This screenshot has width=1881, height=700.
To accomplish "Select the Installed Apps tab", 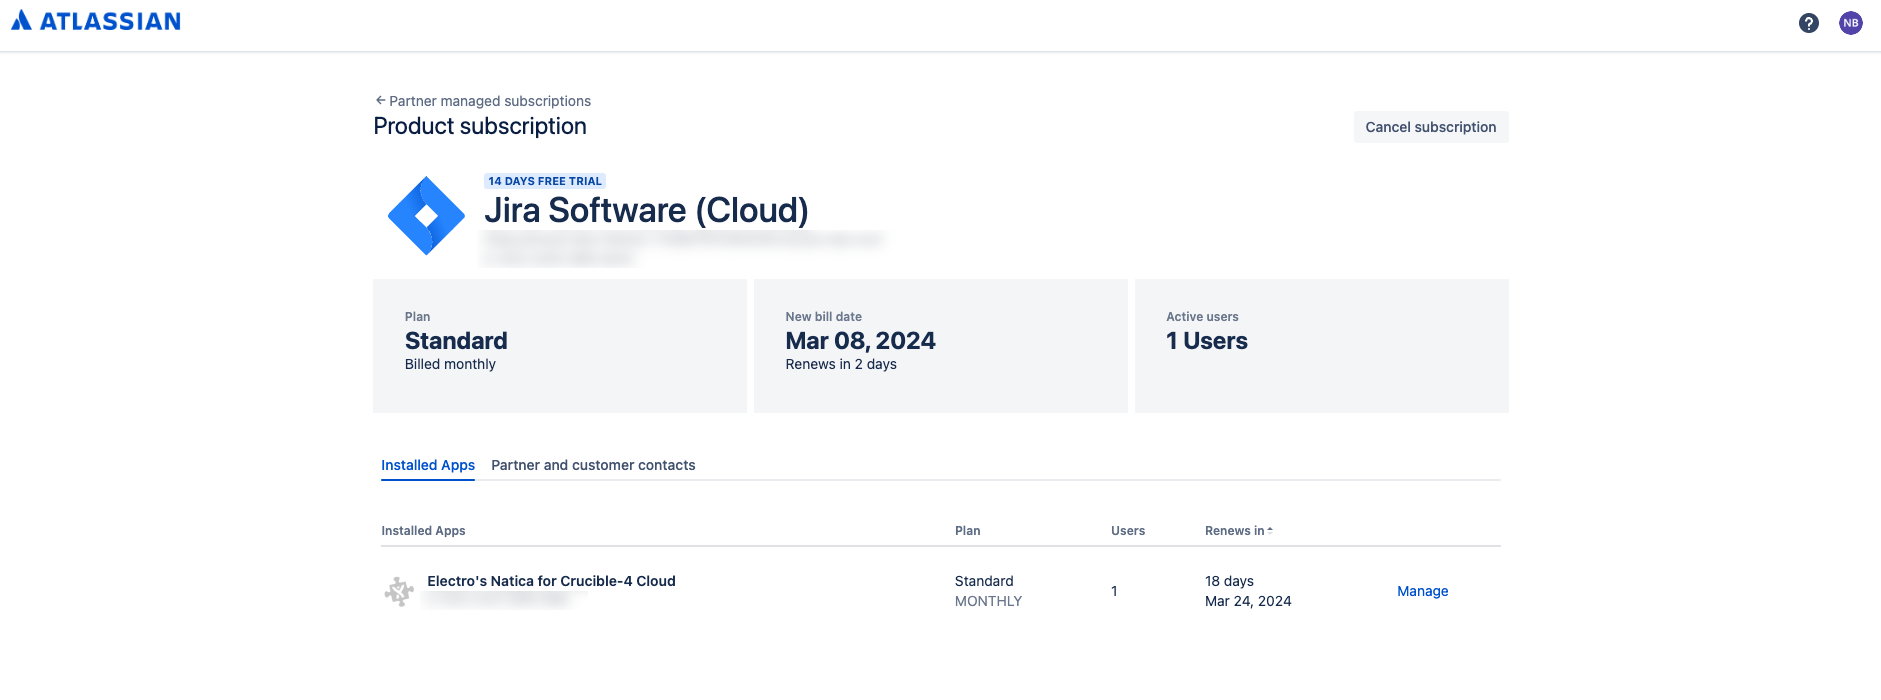I will coord(428,465).
